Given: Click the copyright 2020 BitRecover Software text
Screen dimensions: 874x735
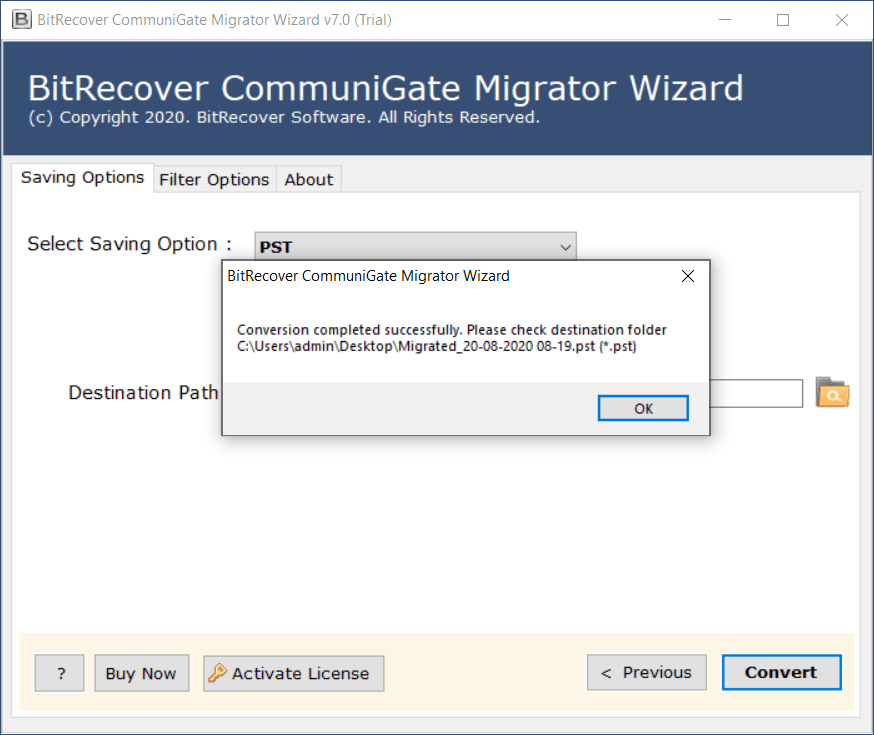Looking at the screenshot, I should coord(284,118).
